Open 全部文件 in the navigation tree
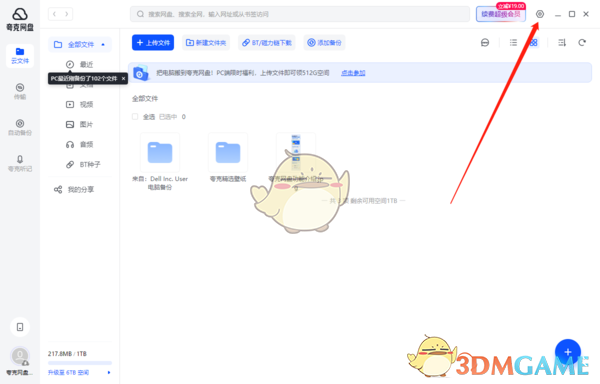600x384 pixels. pyautogui.click(x=80, y=45)
